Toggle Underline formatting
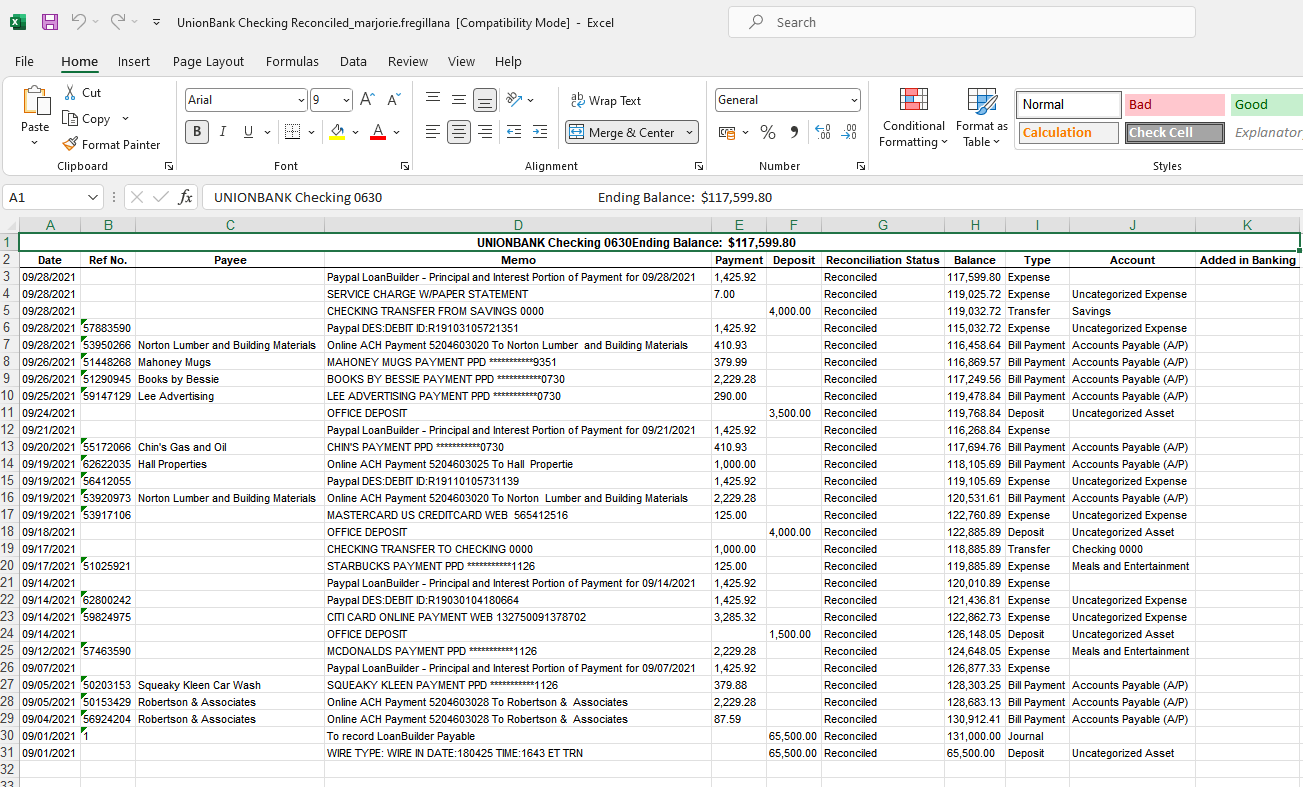Screen dimensions: 1303x787 point(248,132)
